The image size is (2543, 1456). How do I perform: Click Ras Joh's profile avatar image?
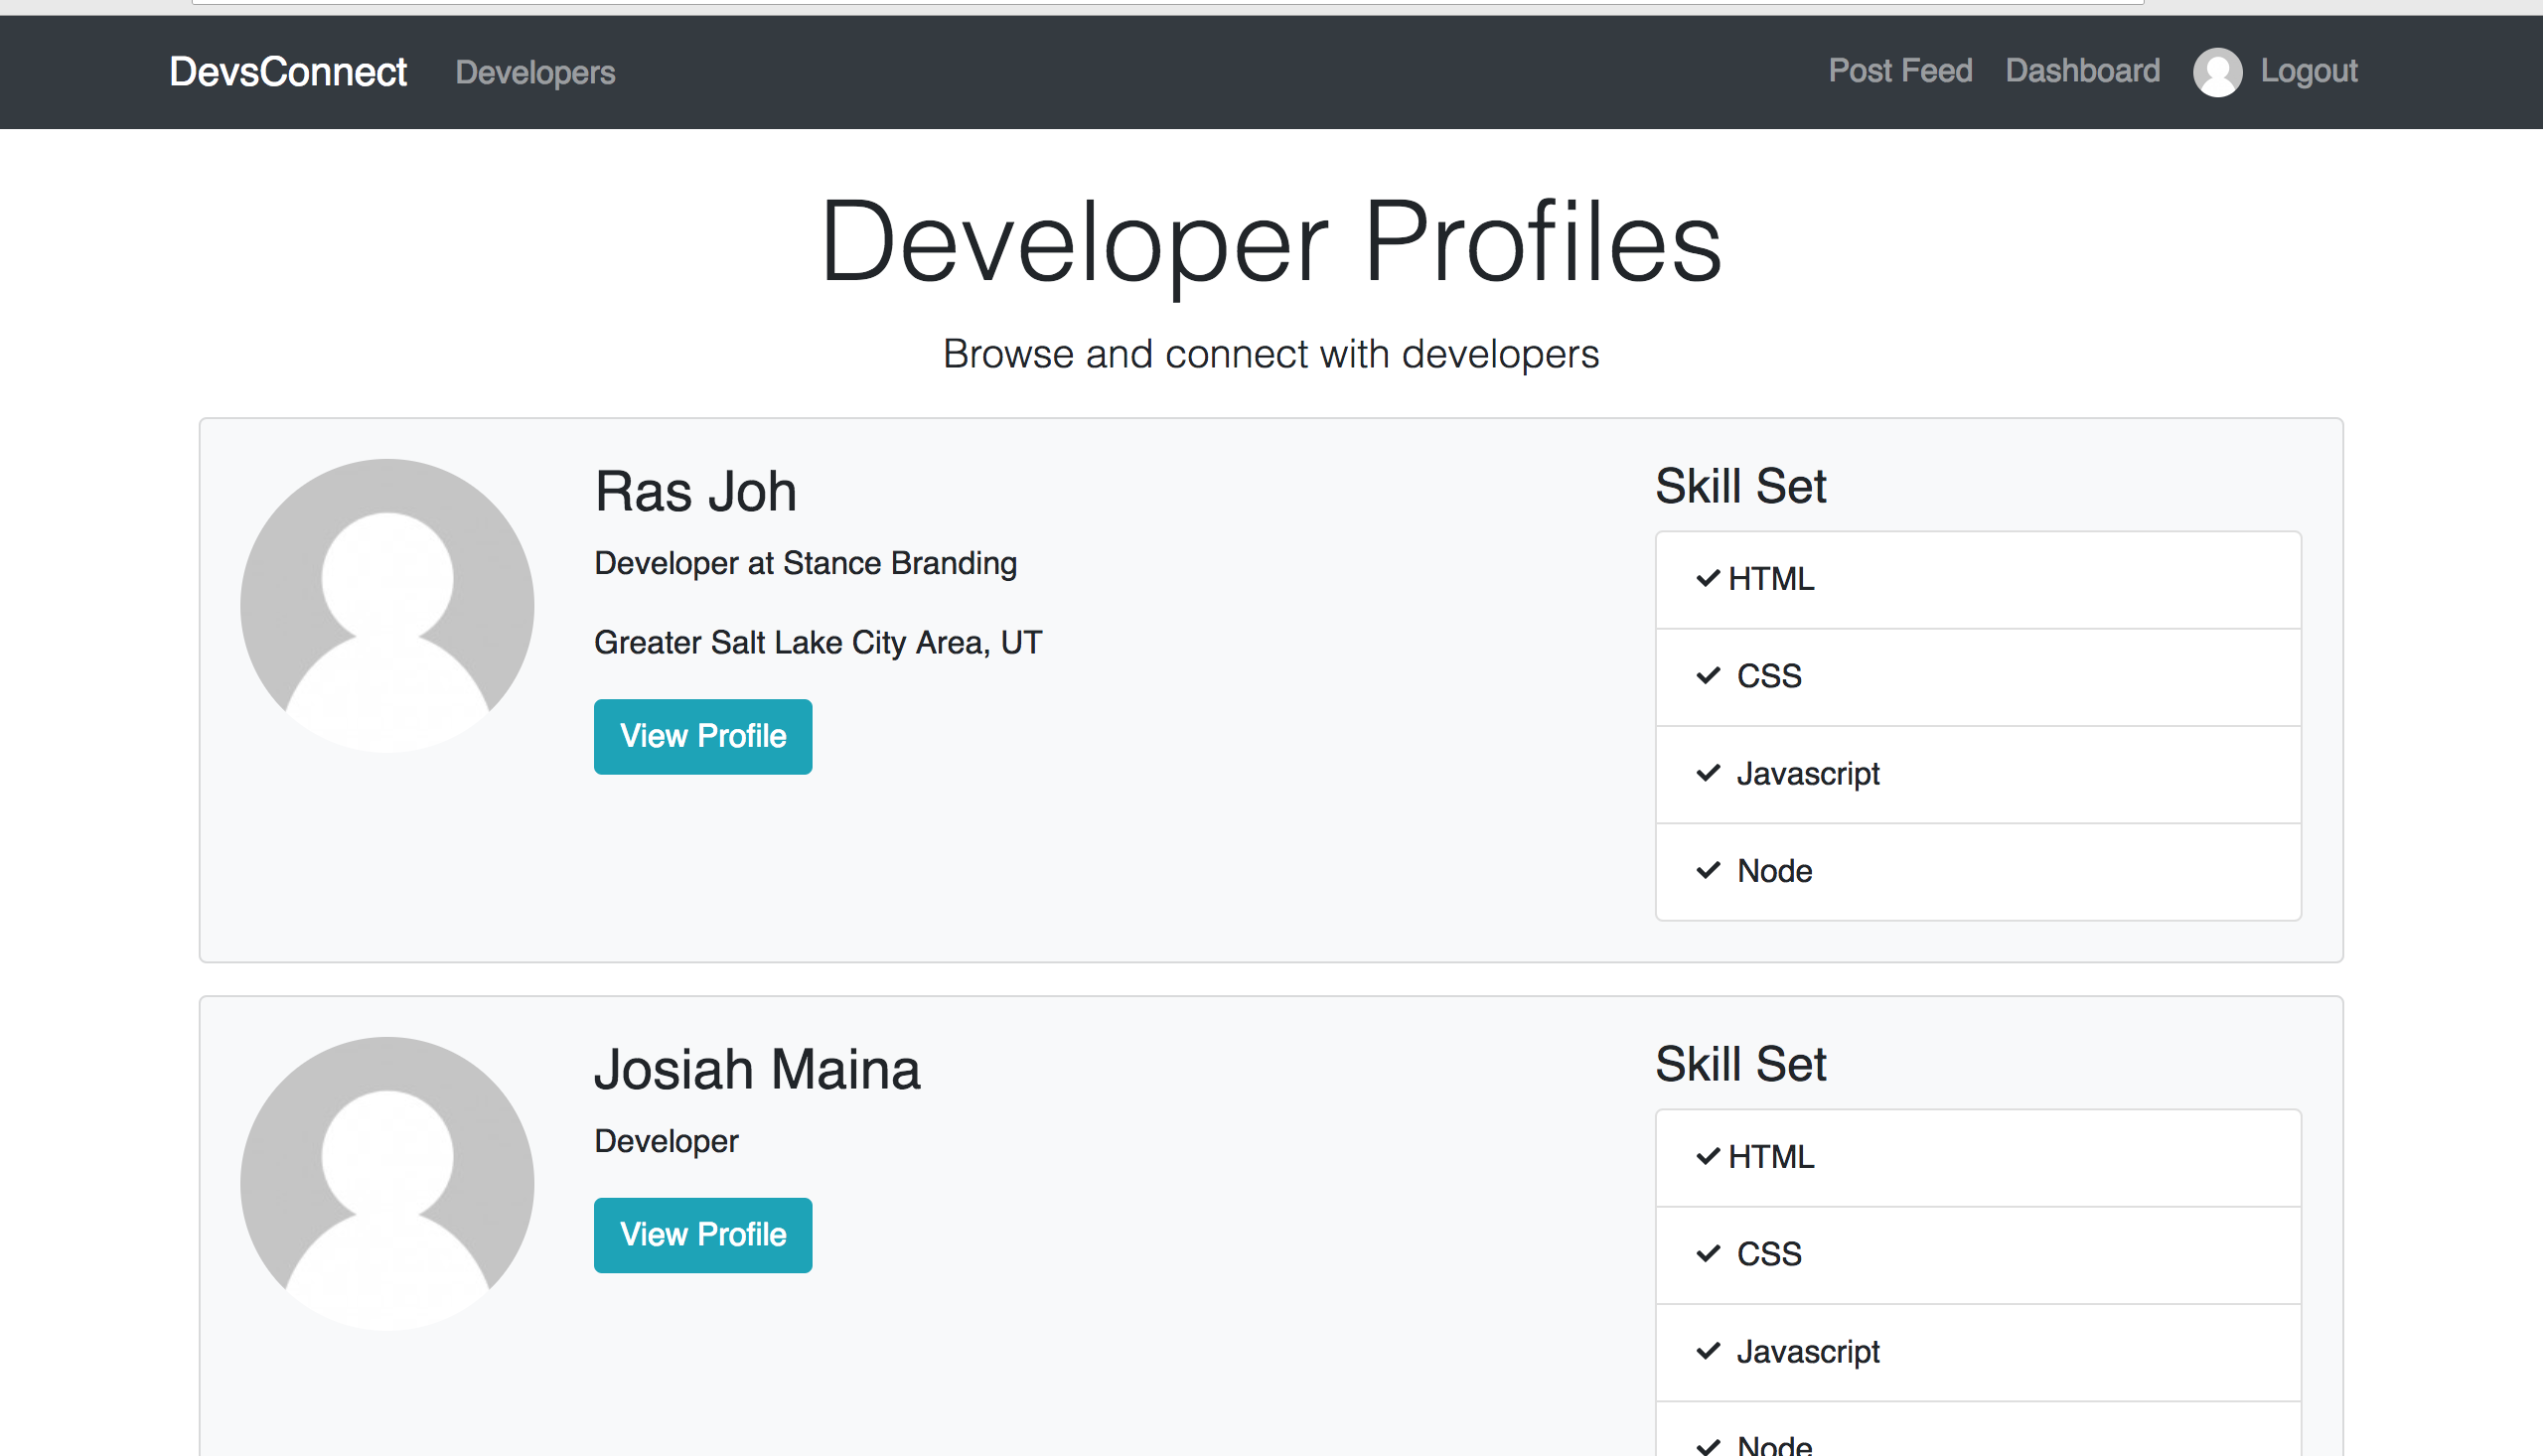click(x=387, y=605)
